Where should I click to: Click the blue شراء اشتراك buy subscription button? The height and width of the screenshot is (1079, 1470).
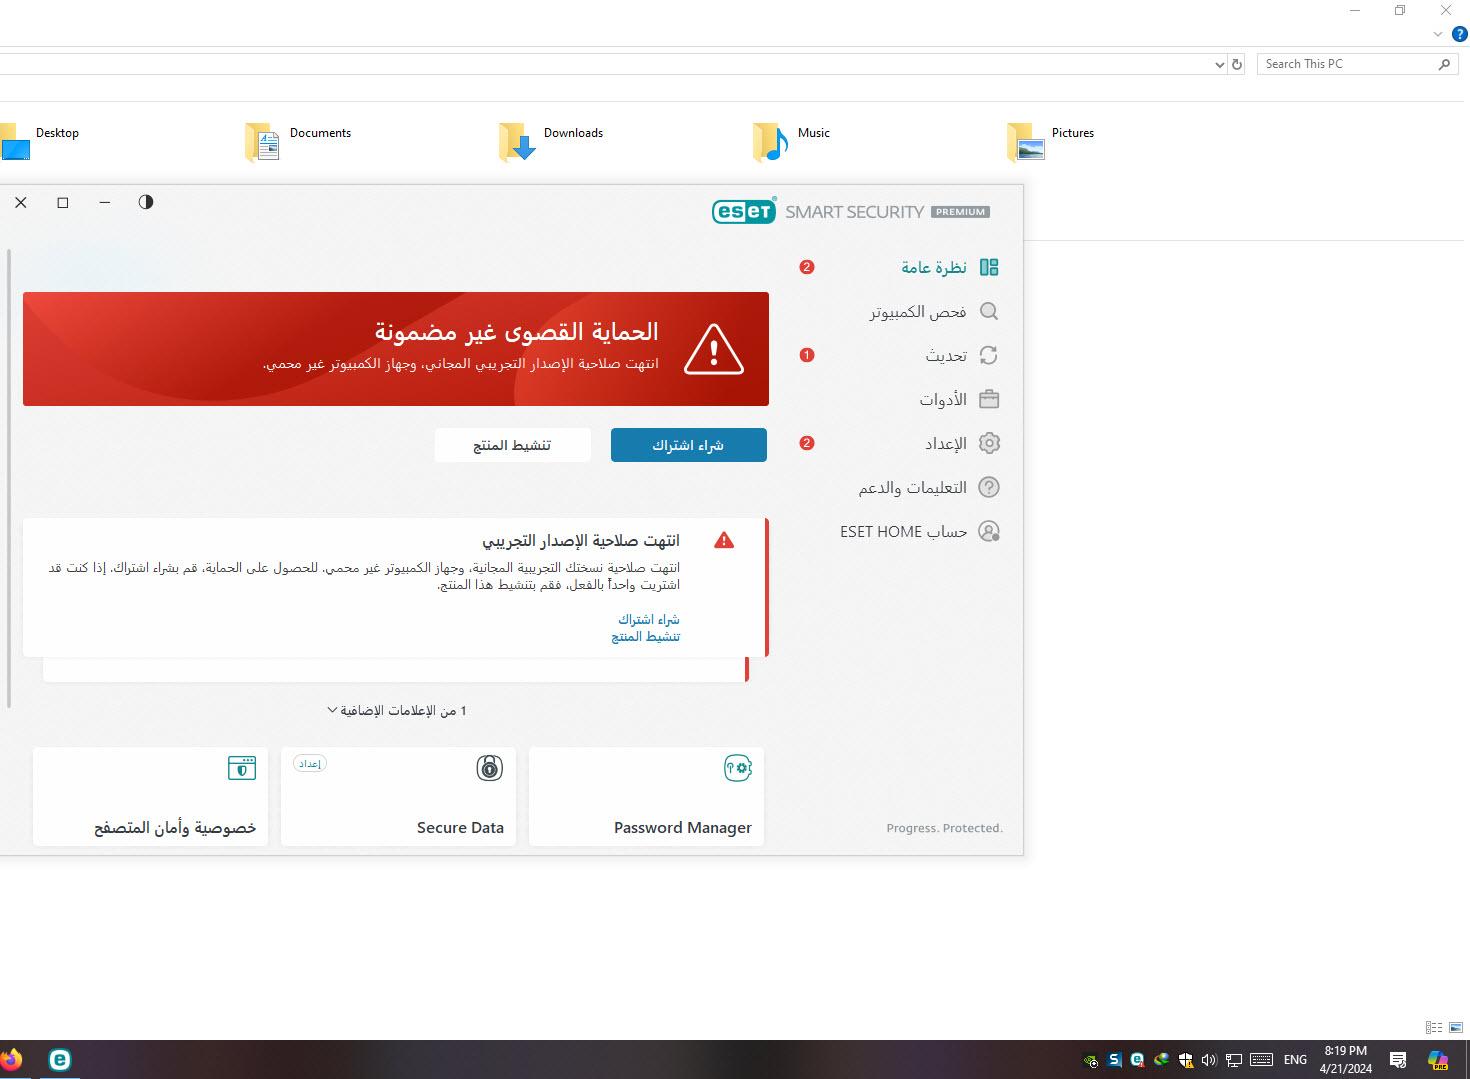(x=689, y=445)
